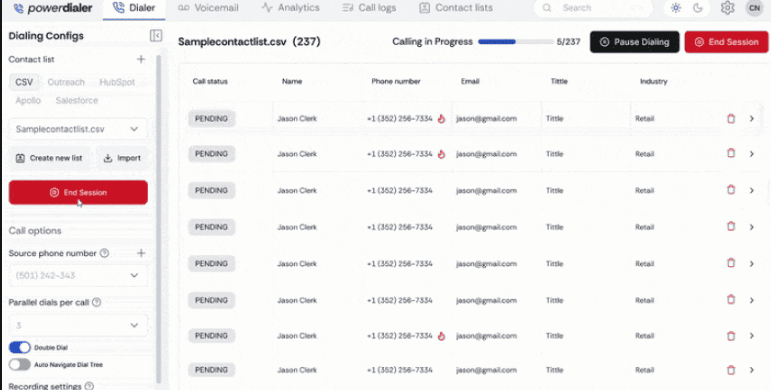Delete the second contact row using trash icon
This screenshot has height=390, width=771.
(x=731, y=153)
